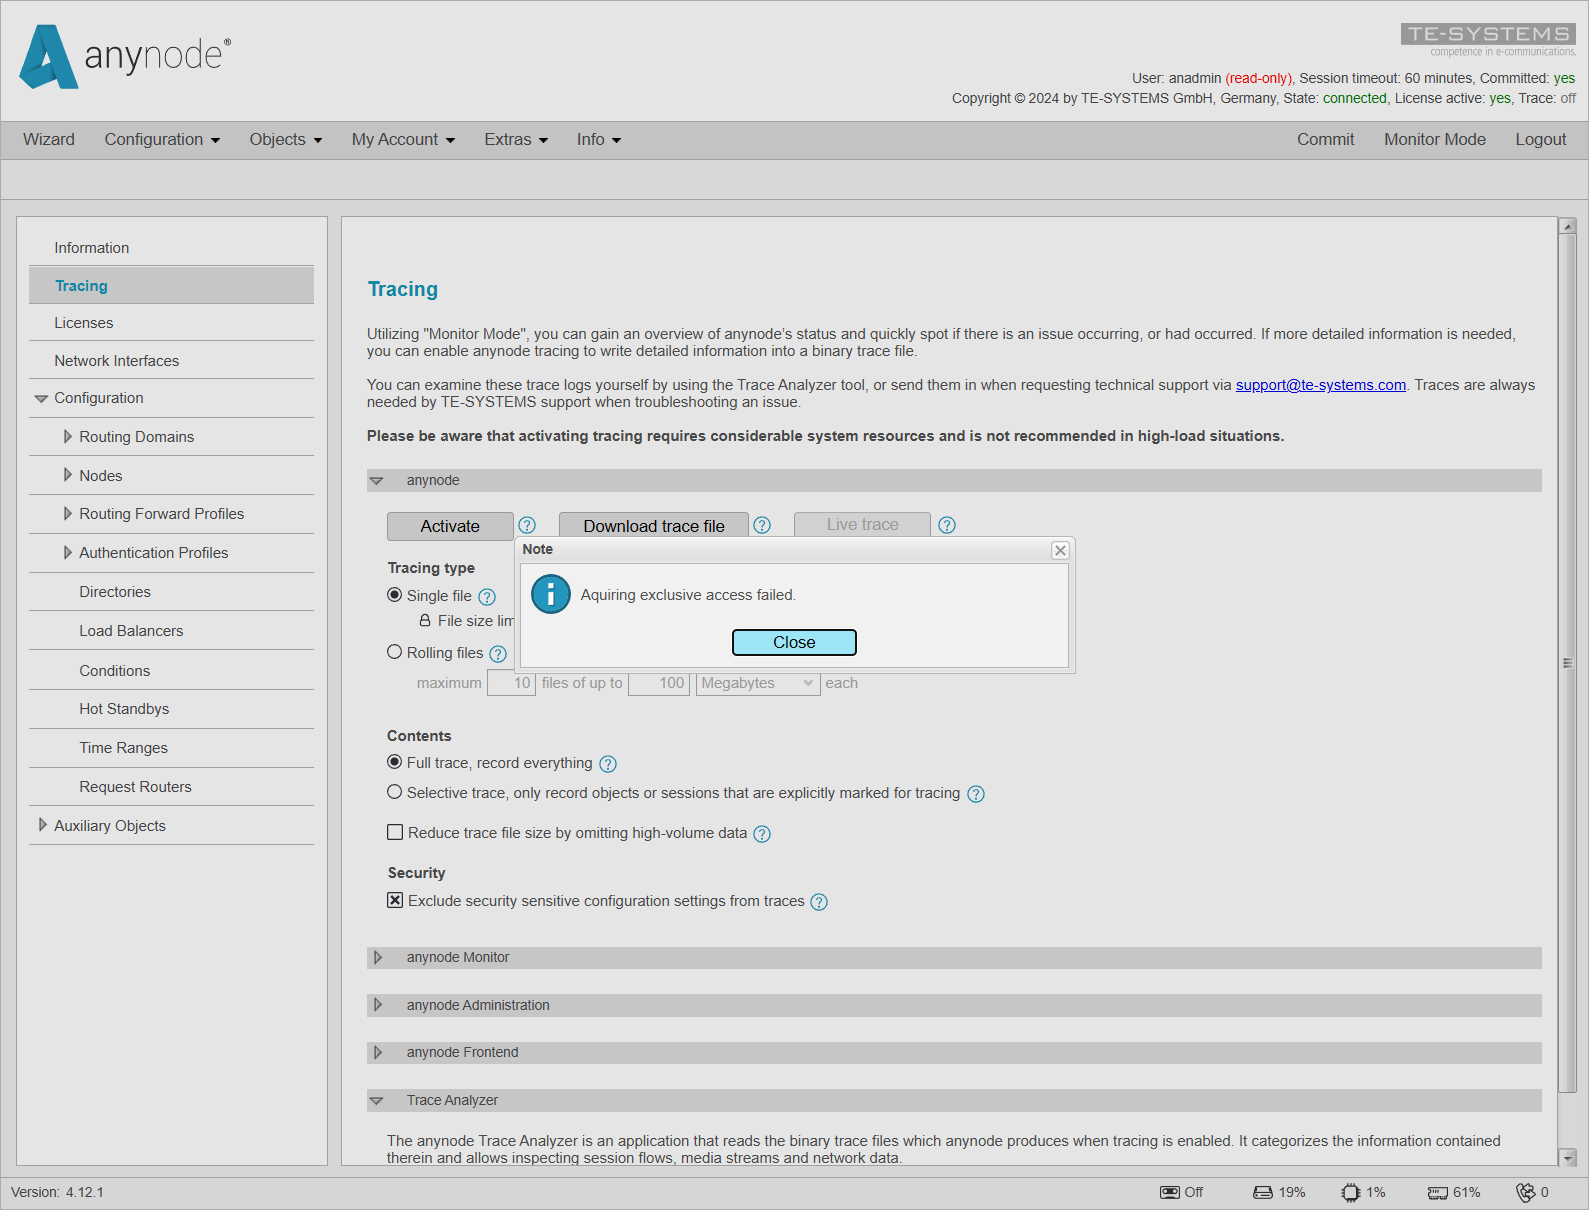Expand Auxiliary Objects in sidebar
This screenshot has width=1589, height=1210.
(x=42, y=825)
